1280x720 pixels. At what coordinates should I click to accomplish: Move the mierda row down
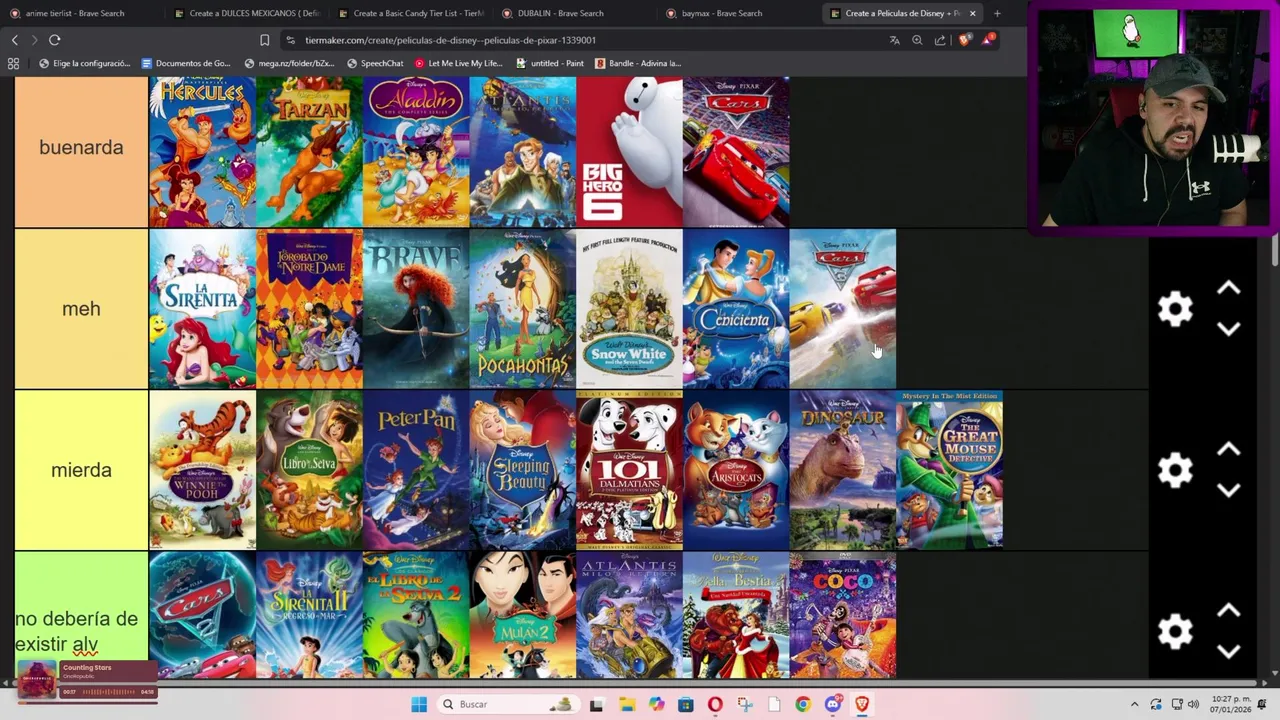coord(1229,489)
